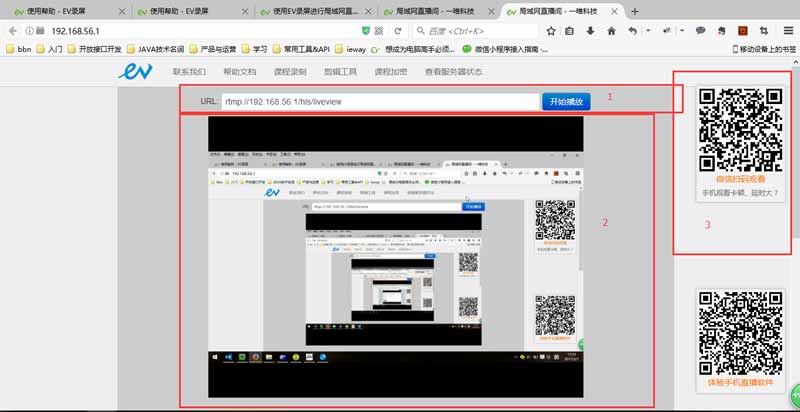Reload the page with refresh icon
This screenshot has width=800, height=412.
[x=398, y=31]
